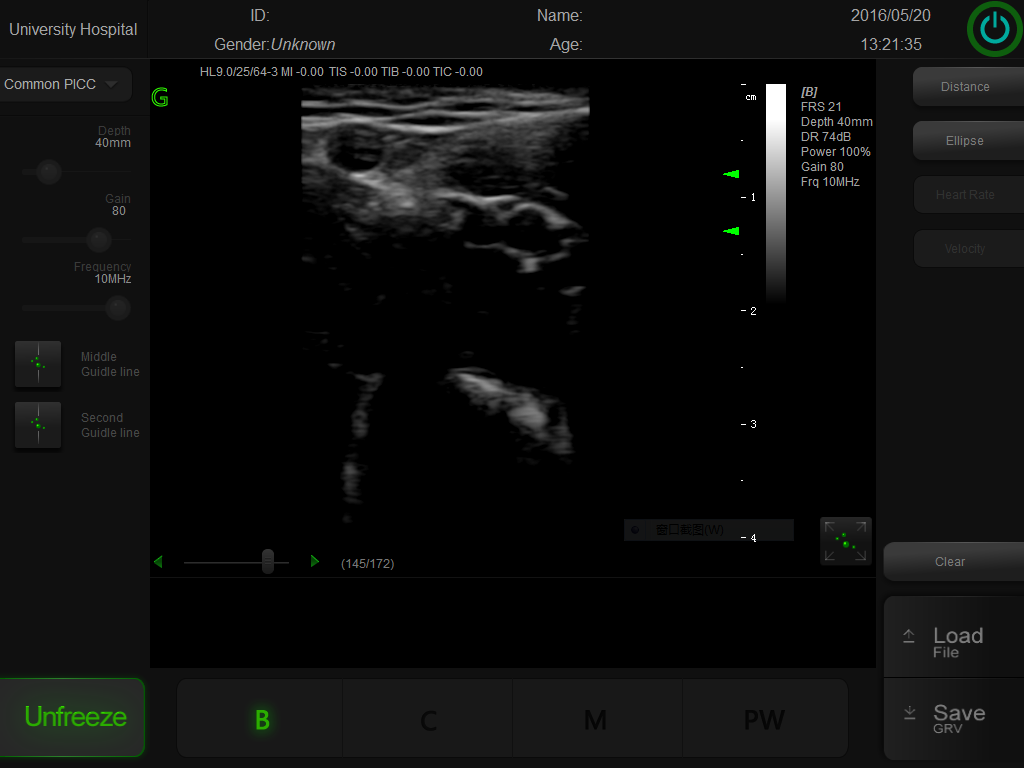Viewport: 1024px width, 768px height.
Task: Open the Common PICC preset dropdown
Action: 64,84
